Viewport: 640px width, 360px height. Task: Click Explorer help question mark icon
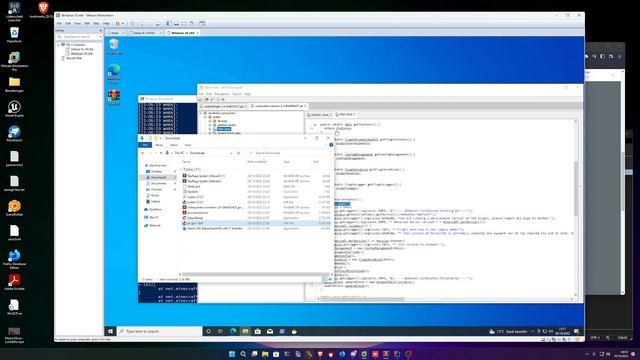(331, 144)
